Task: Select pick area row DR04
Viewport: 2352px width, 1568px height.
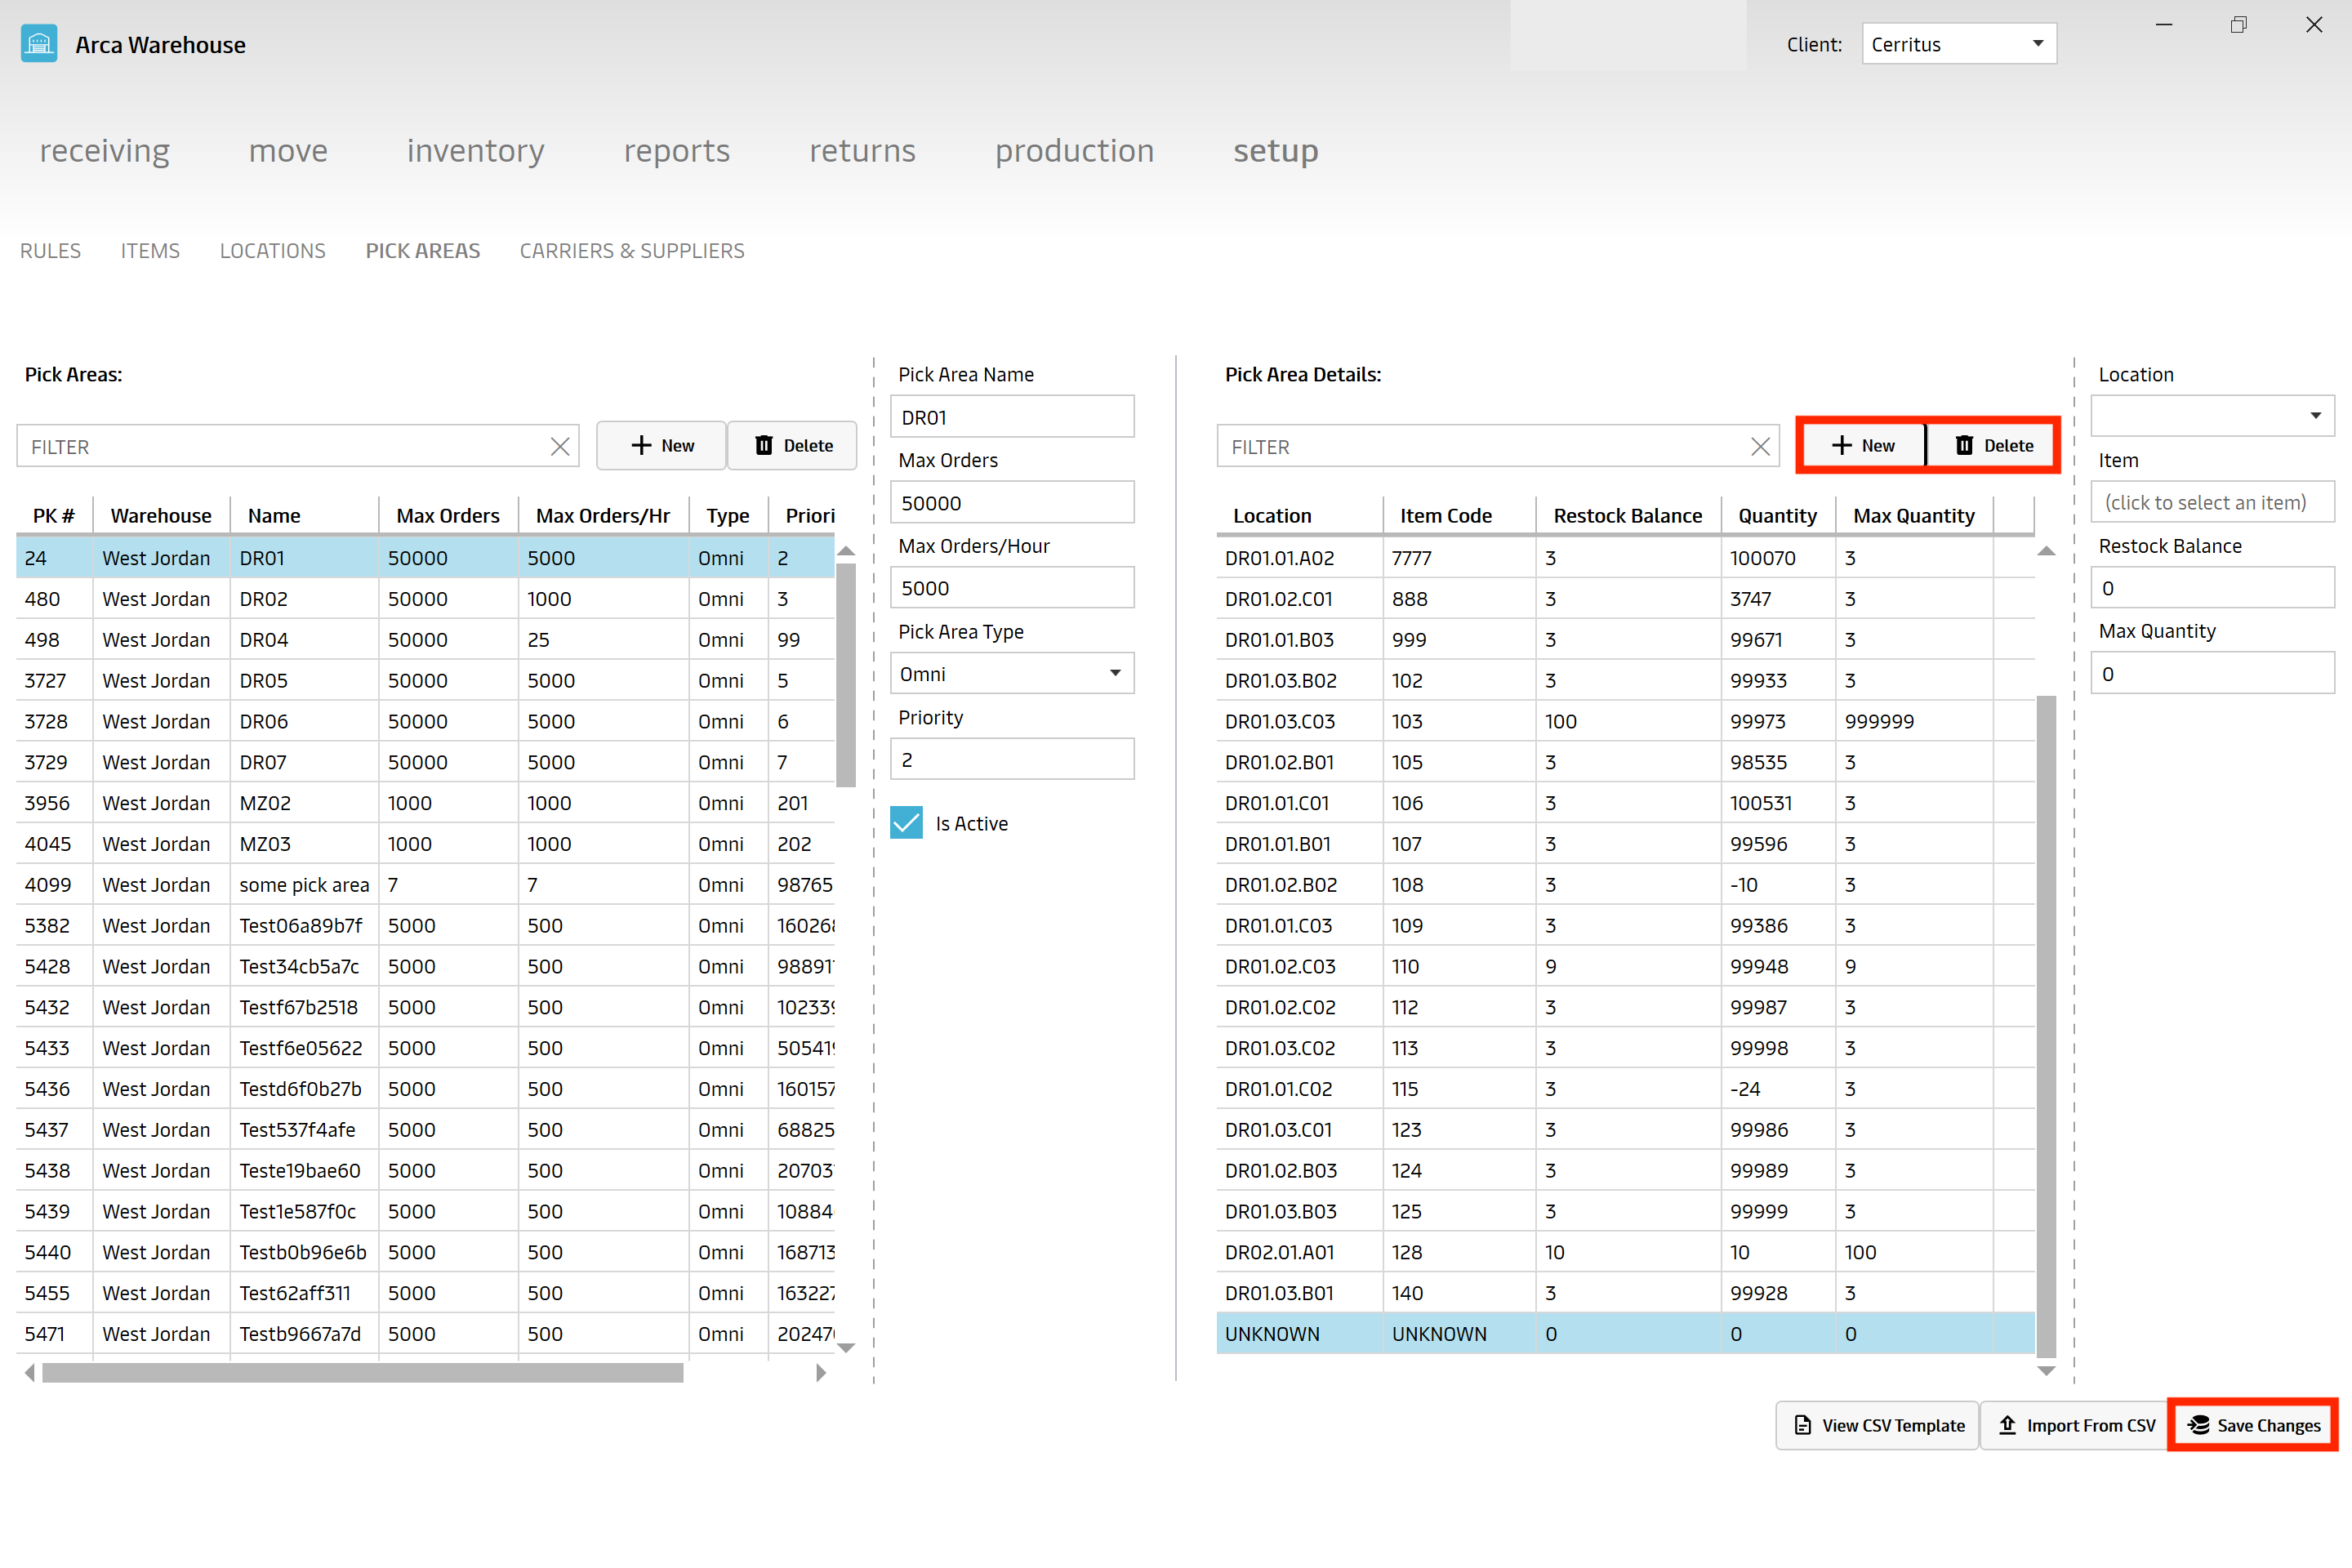Action: (425, 640)
